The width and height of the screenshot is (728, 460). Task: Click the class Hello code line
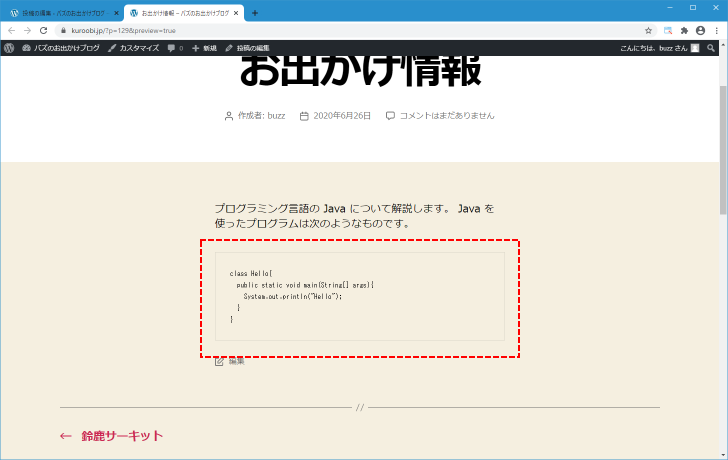point(251,273)
